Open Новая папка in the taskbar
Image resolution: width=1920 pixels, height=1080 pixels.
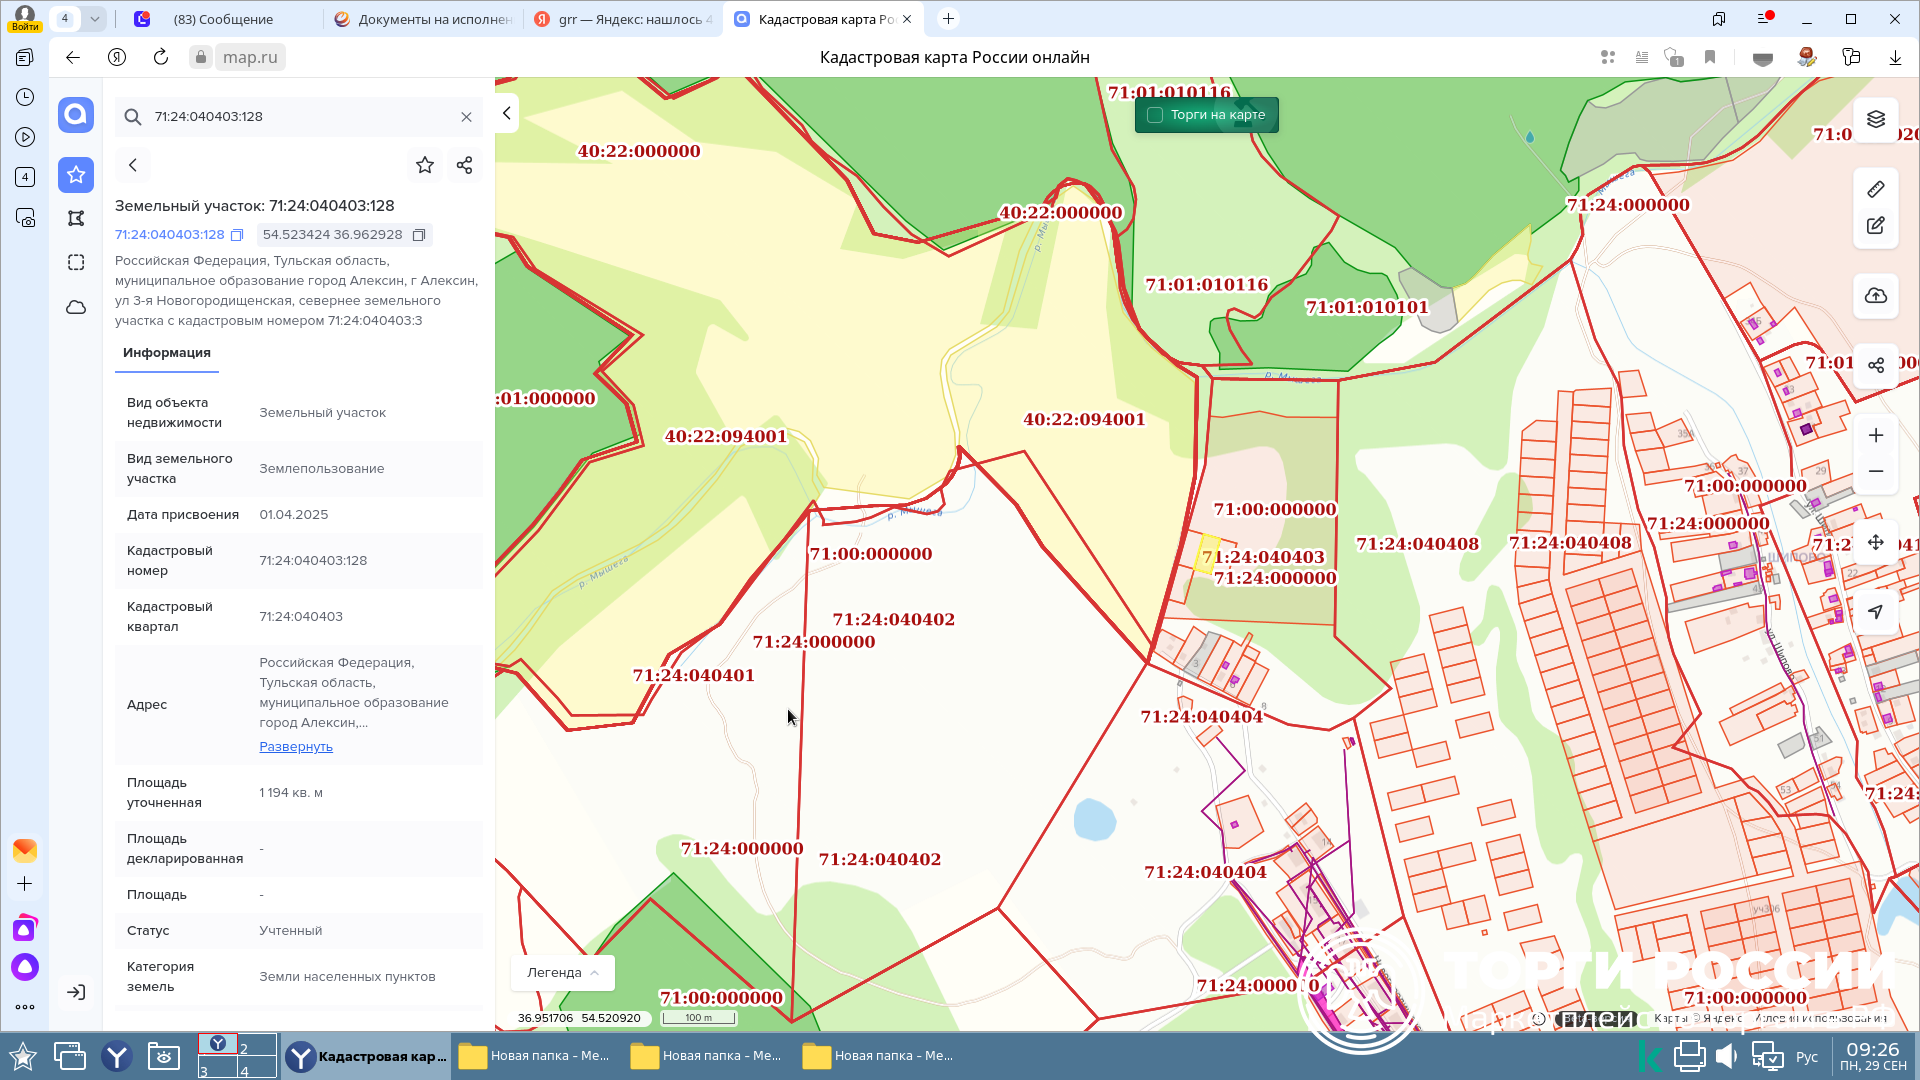(537, 1056)
